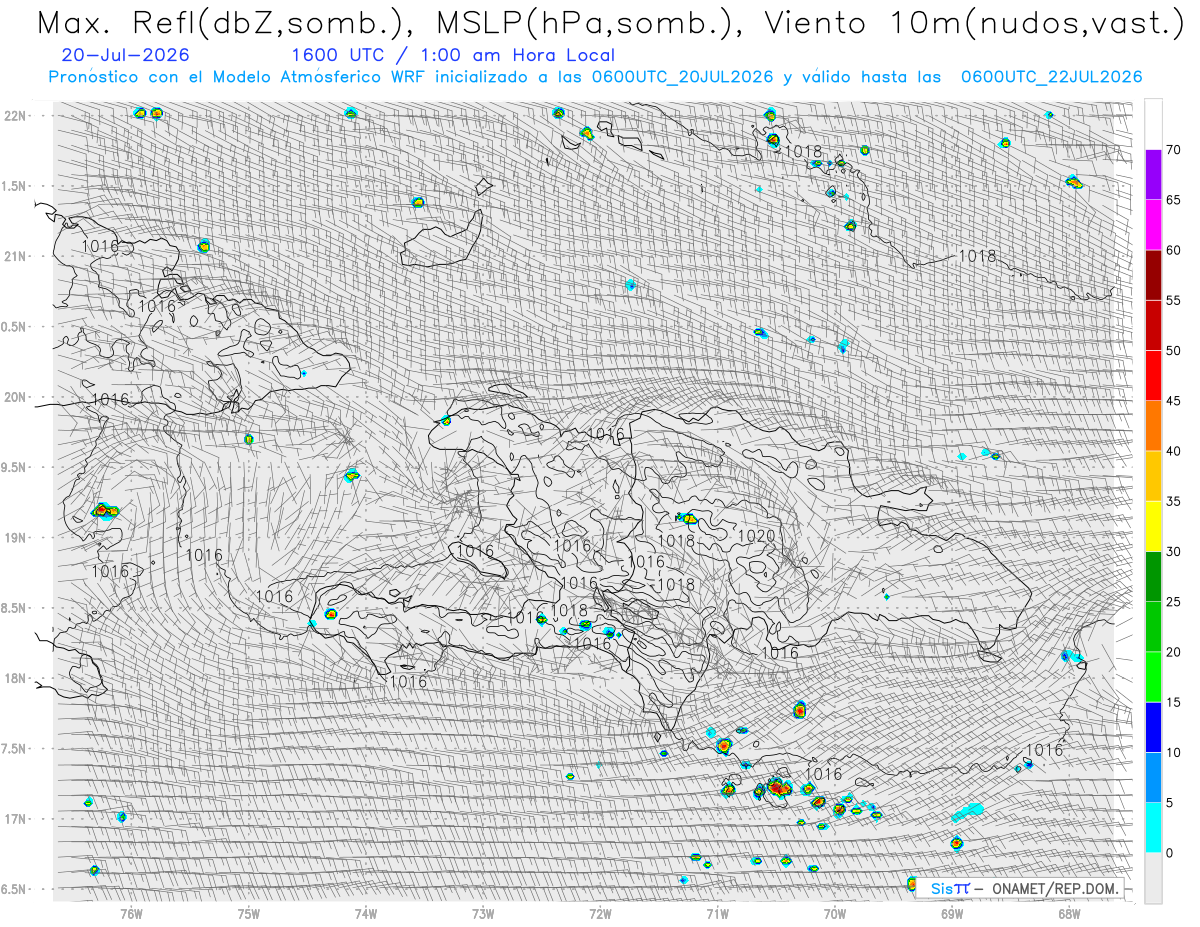Select the '75W' longitude label
The image size is (1200, 927).
pyautogui.click(x=249, y=912)
